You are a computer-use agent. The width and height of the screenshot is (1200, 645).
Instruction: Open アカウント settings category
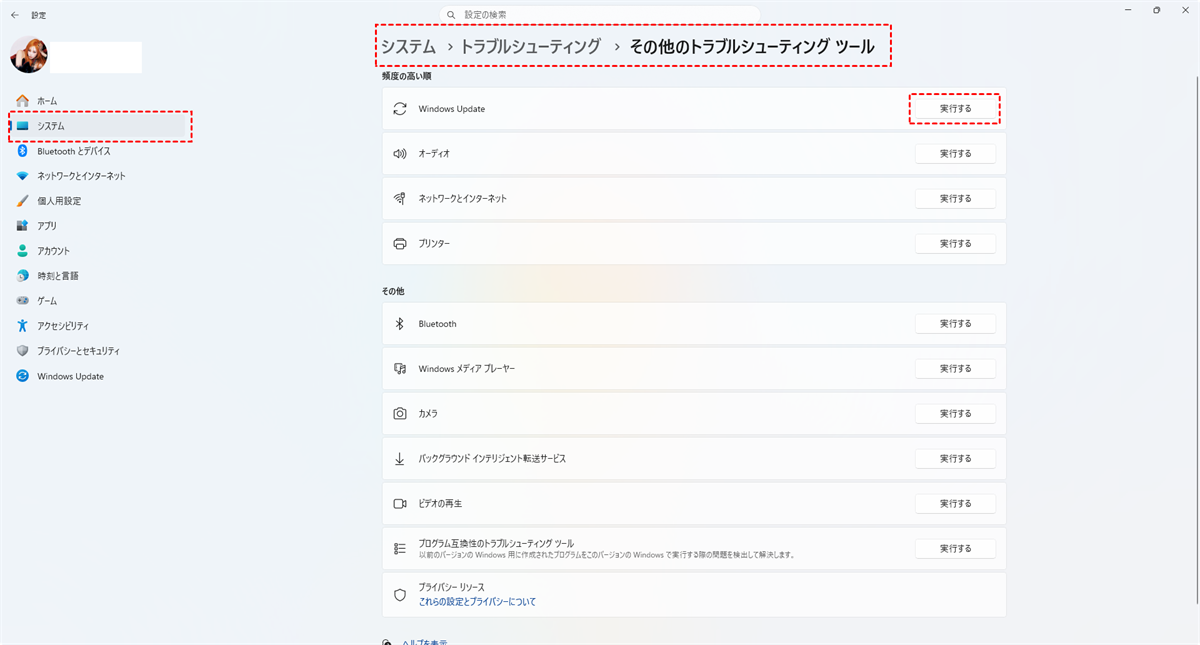[x=54, y=251]
